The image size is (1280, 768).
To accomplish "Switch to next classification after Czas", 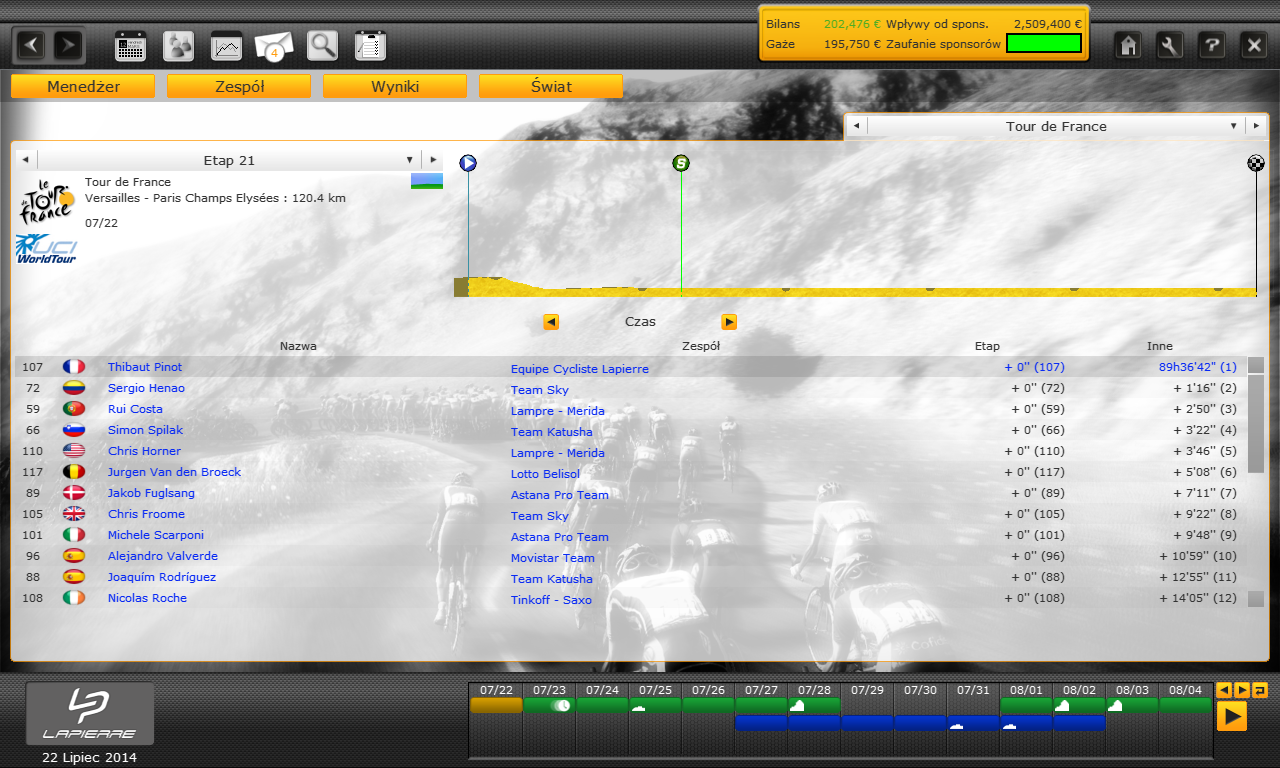I will pyautogui.click(x=729, y=322).
